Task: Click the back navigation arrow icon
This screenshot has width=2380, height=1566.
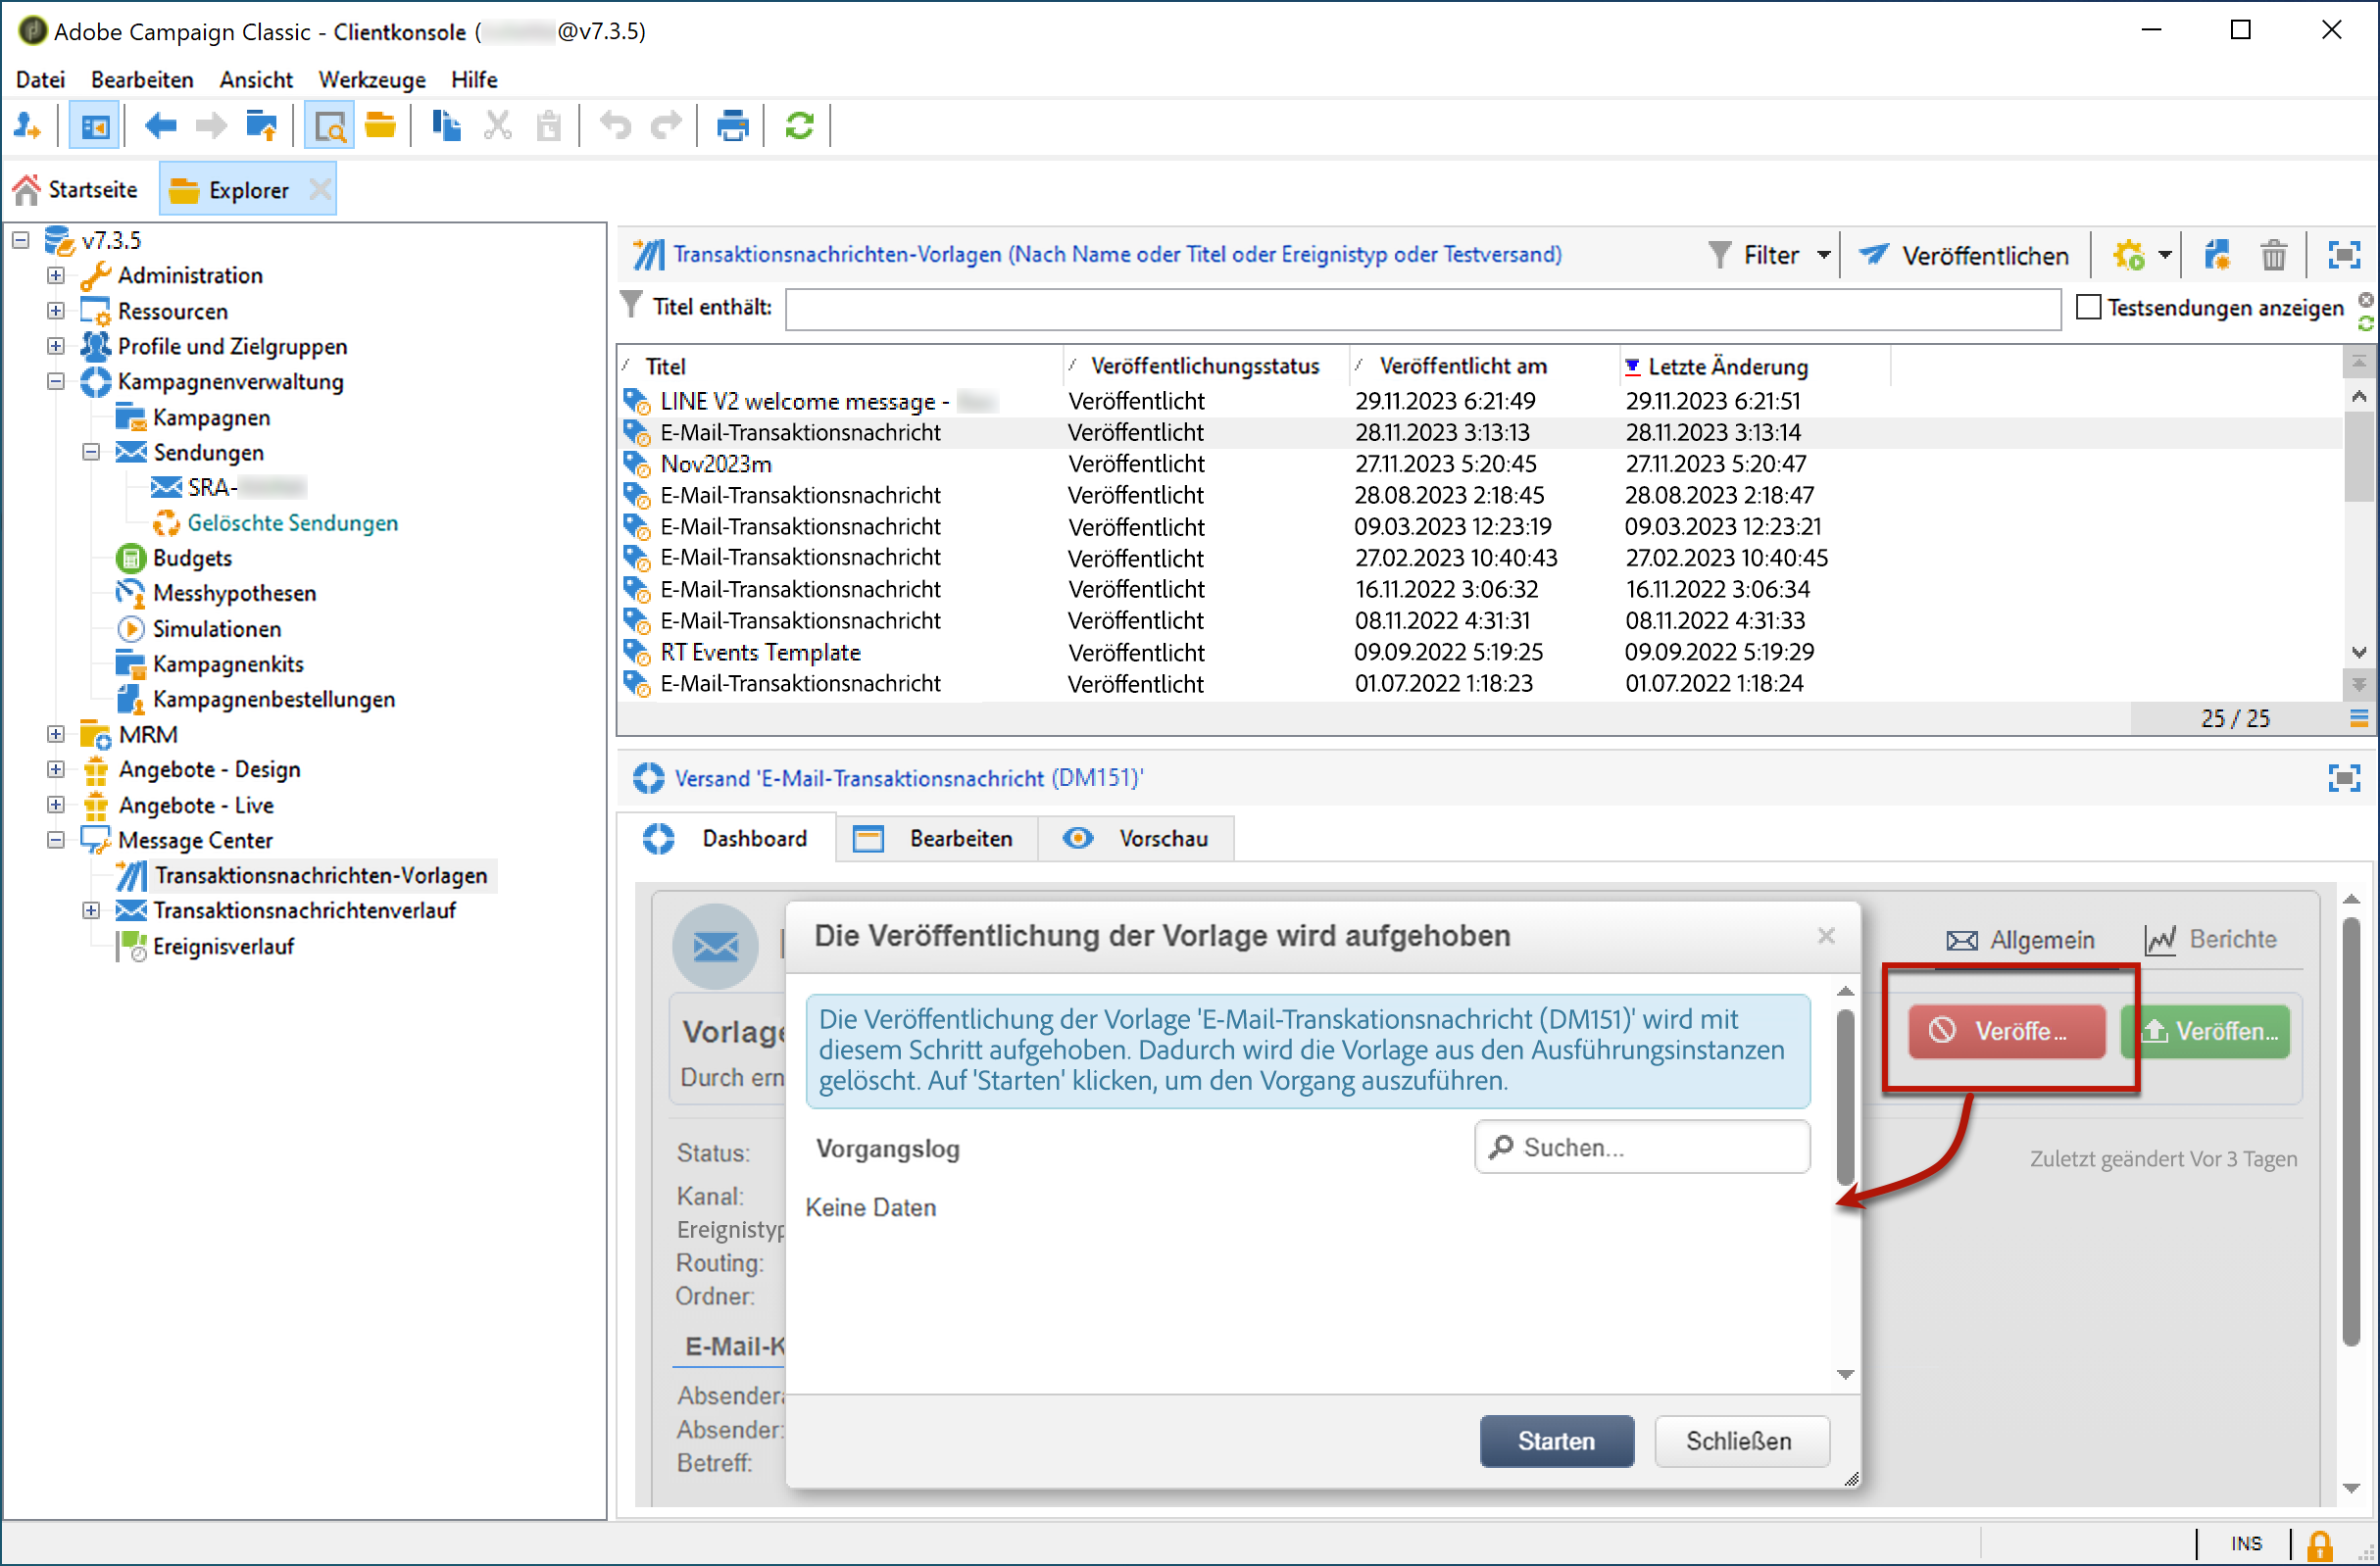Action: coord(160,126)
